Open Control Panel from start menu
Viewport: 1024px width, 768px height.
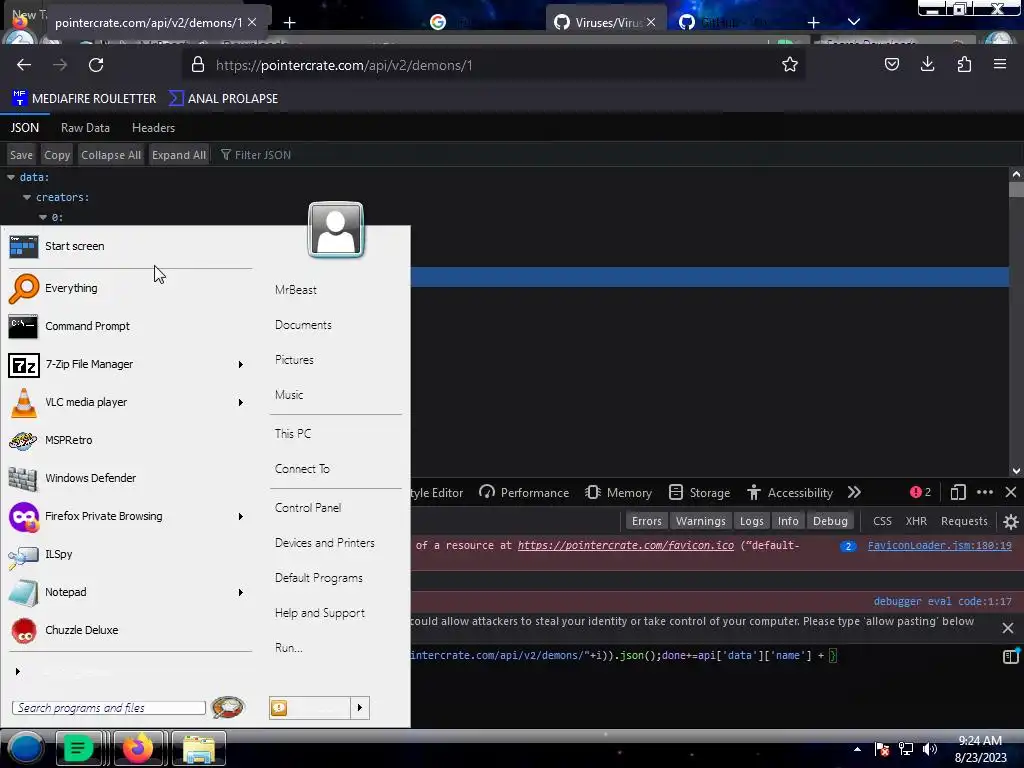(308, 508)
